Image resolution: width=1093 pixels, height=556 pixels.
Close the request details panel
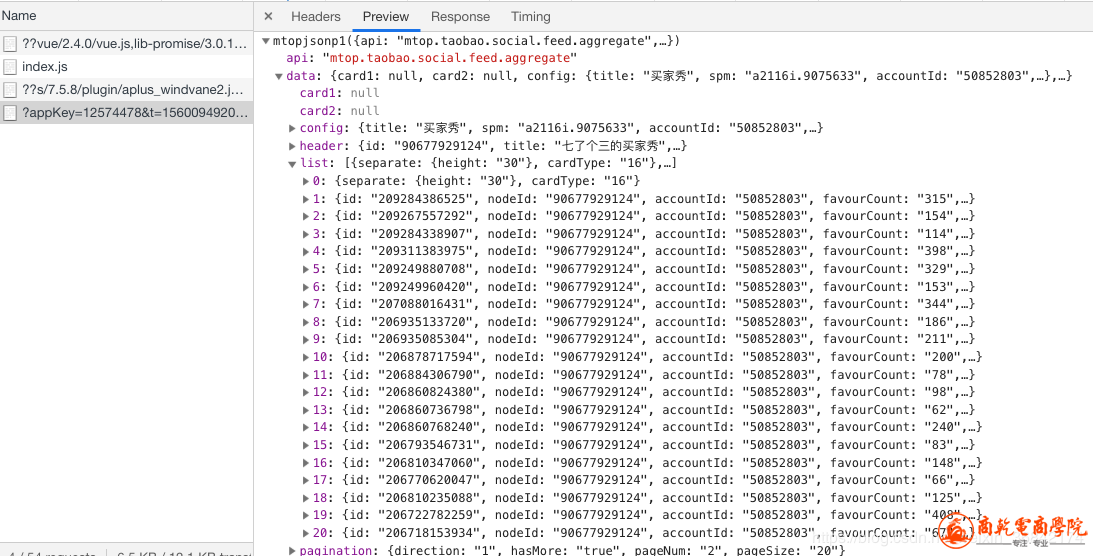[x=268, y=17]
